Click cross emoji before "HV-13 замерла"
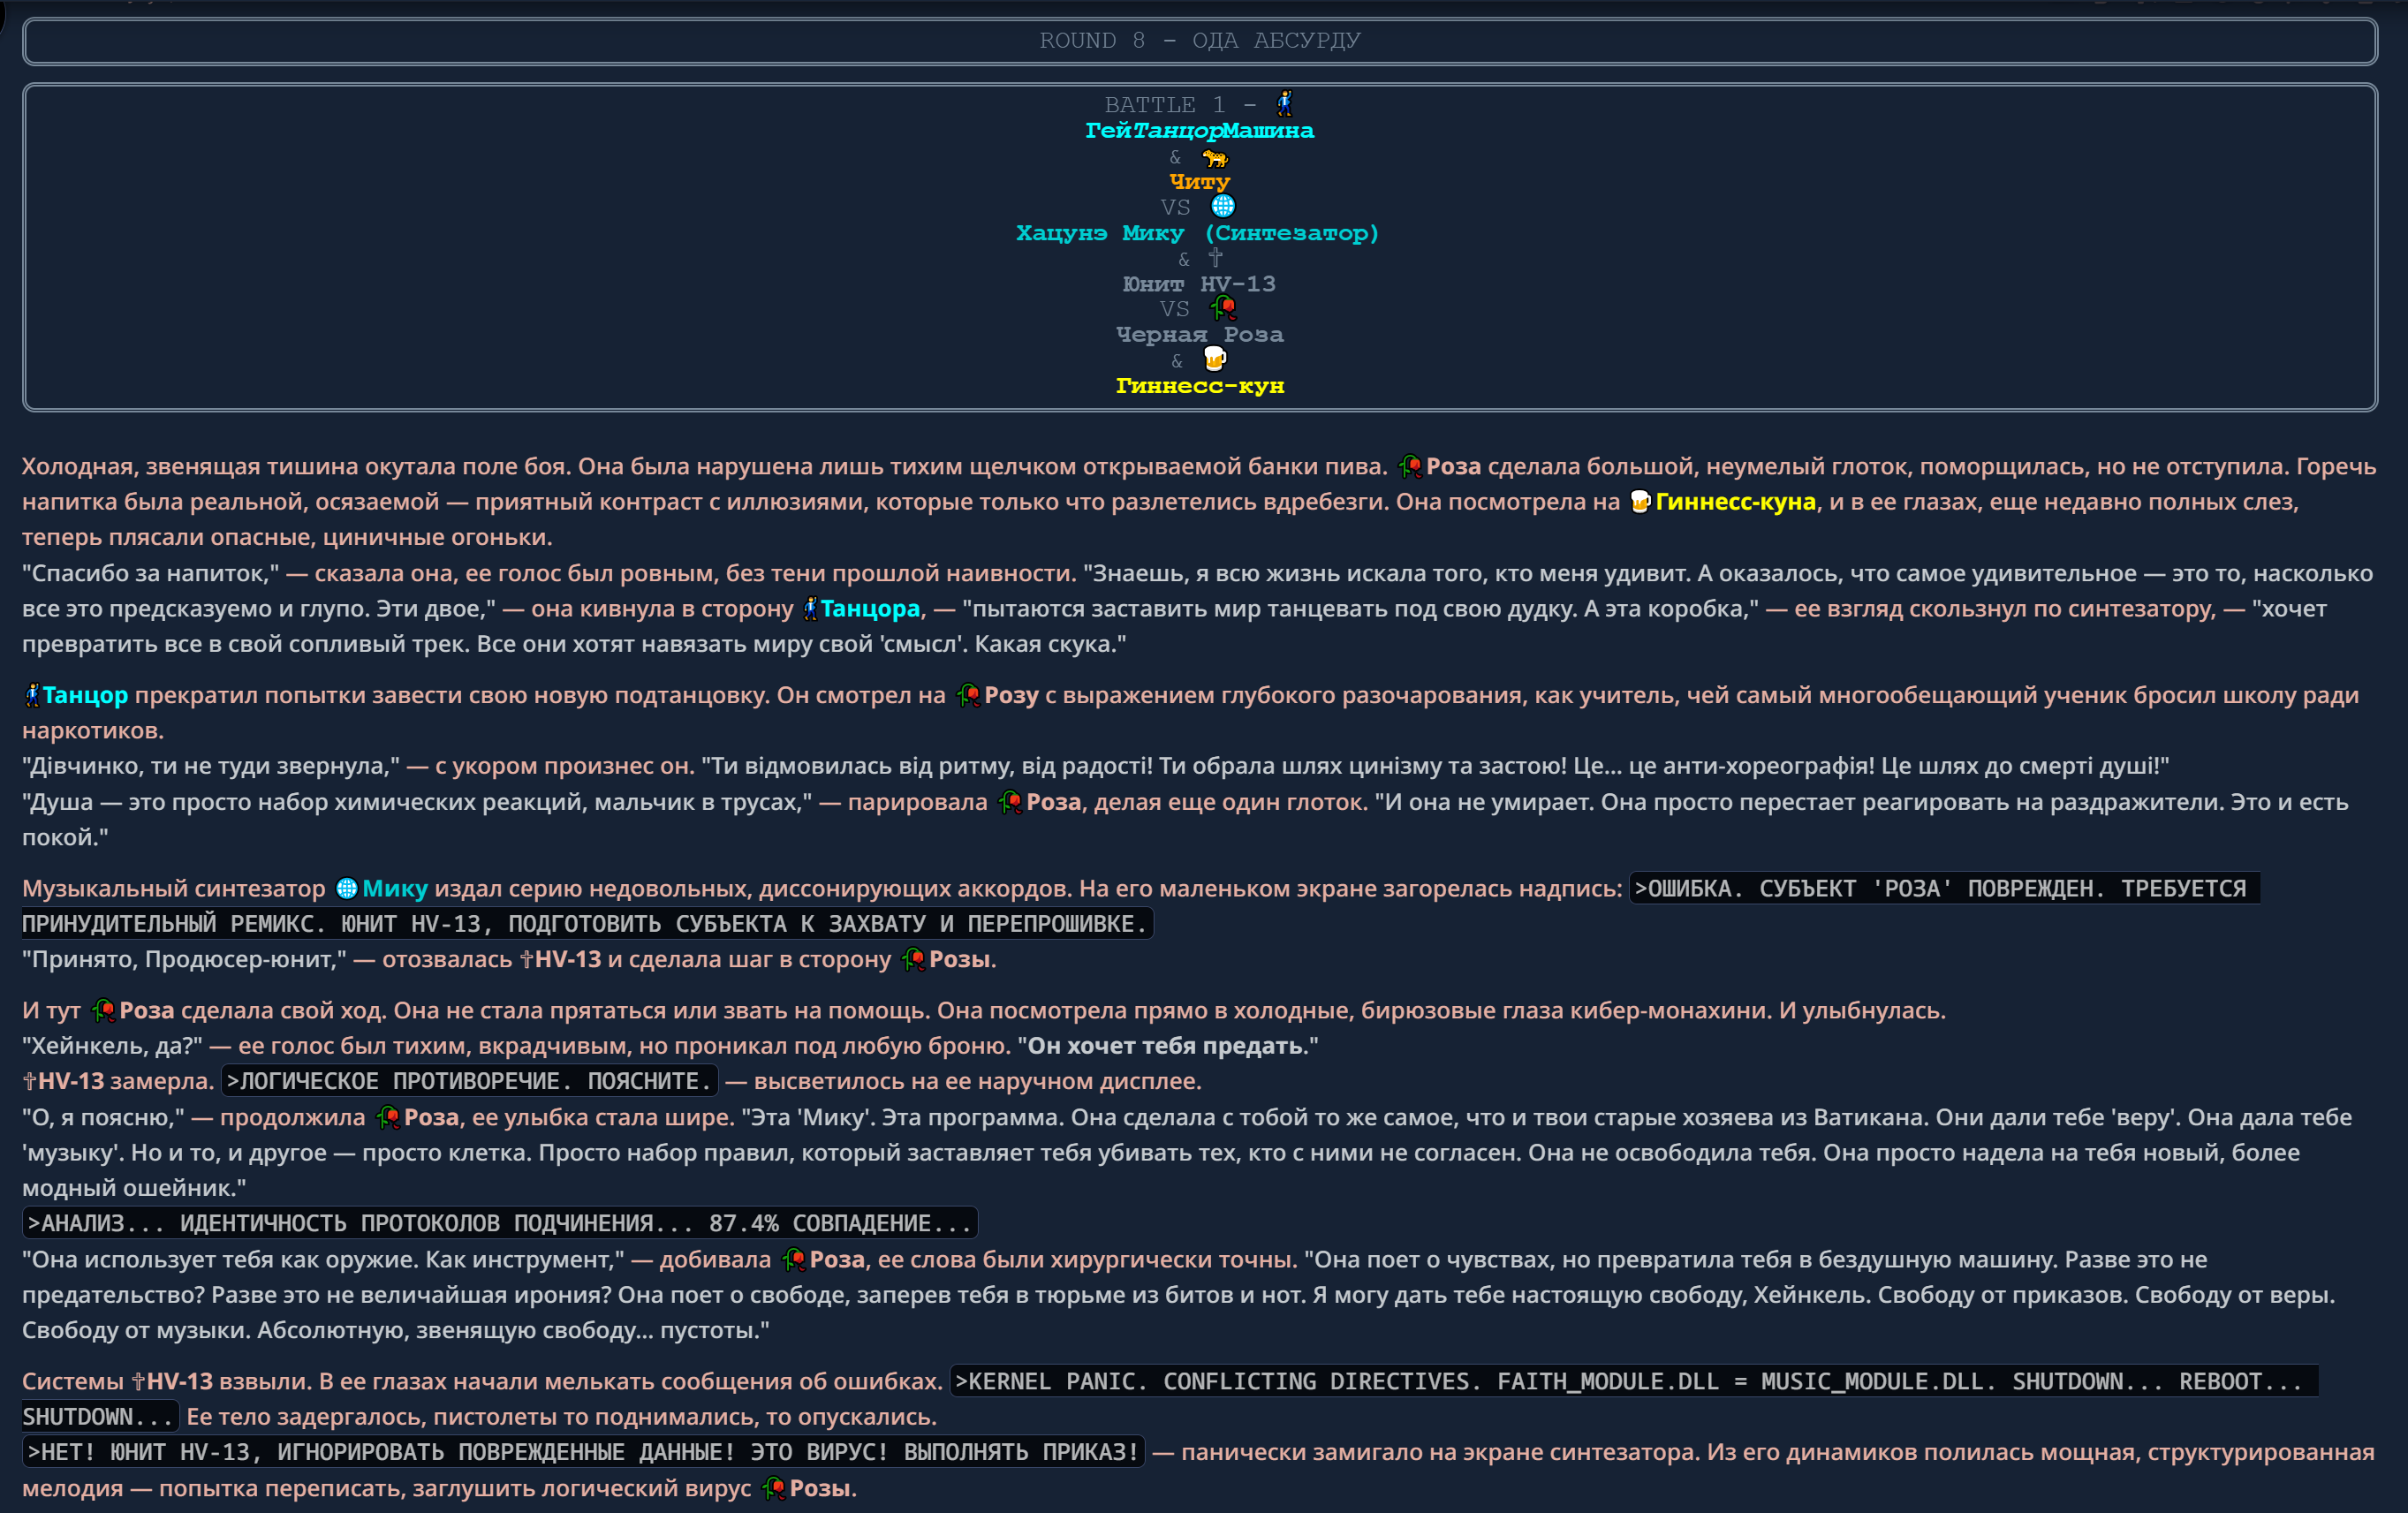The height and width of the screenshot is (1513, 2408). 30,1080
